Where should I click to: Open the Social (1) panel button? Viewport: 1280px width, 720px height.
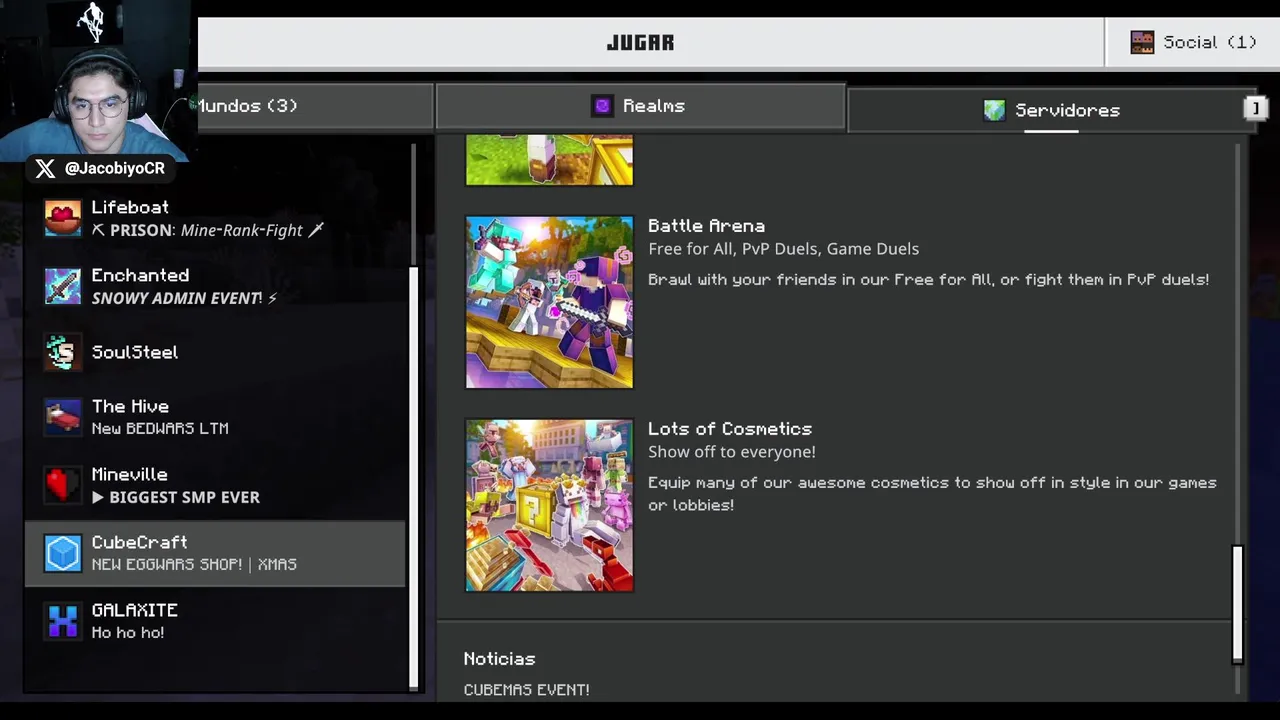point(1192,42)
